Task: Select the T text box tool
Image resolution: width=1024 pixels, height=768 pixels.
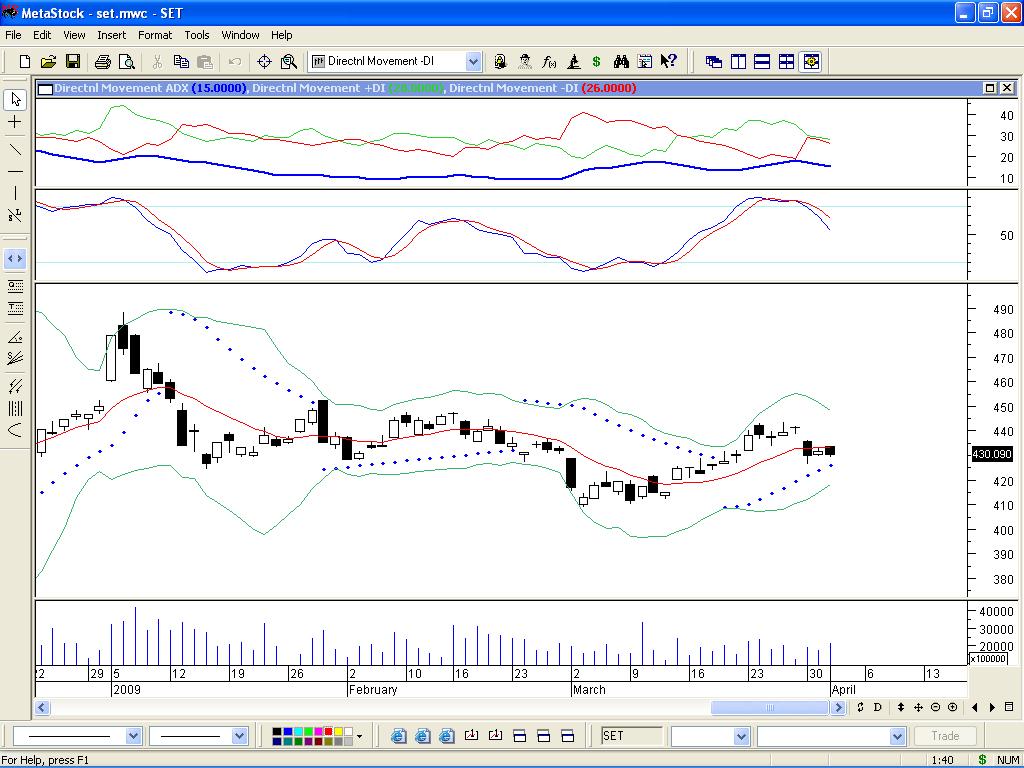Action: pos(15,308)
